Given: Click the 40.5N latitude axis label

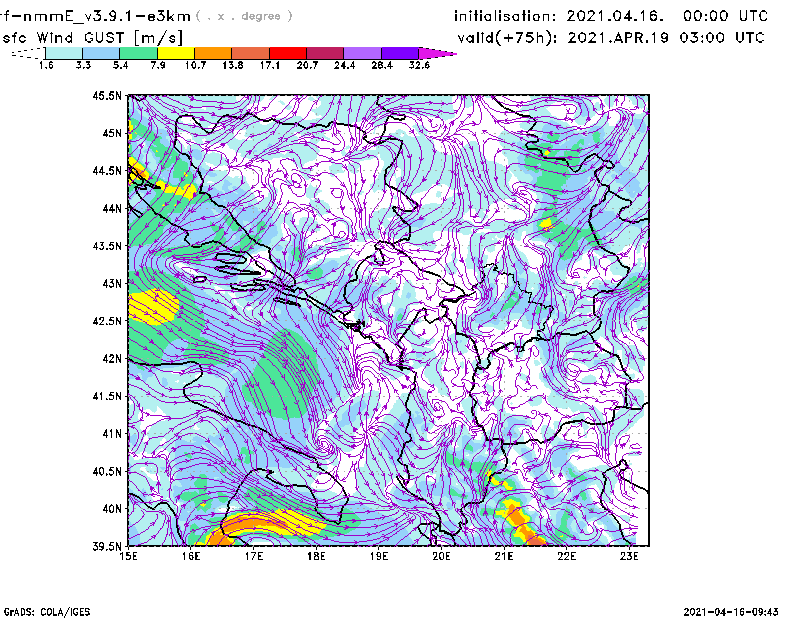Looking at the screenshot, I should (107, 471).
